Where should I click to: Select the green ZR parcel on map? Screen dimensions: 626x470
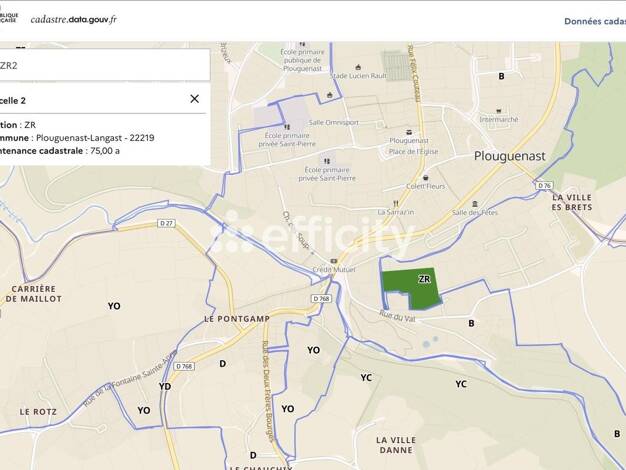410,287
